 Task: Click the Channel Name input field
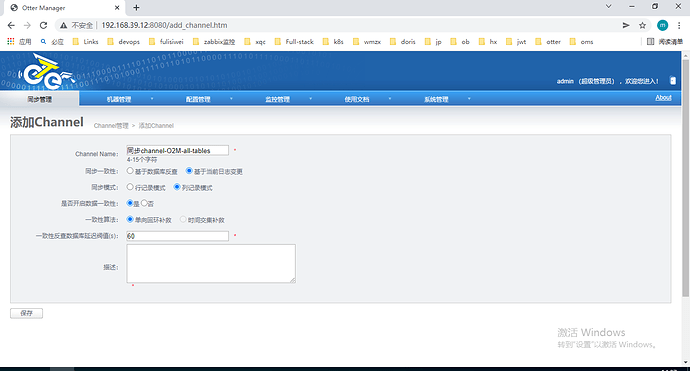pyautogui.click(x=177, y=151)
